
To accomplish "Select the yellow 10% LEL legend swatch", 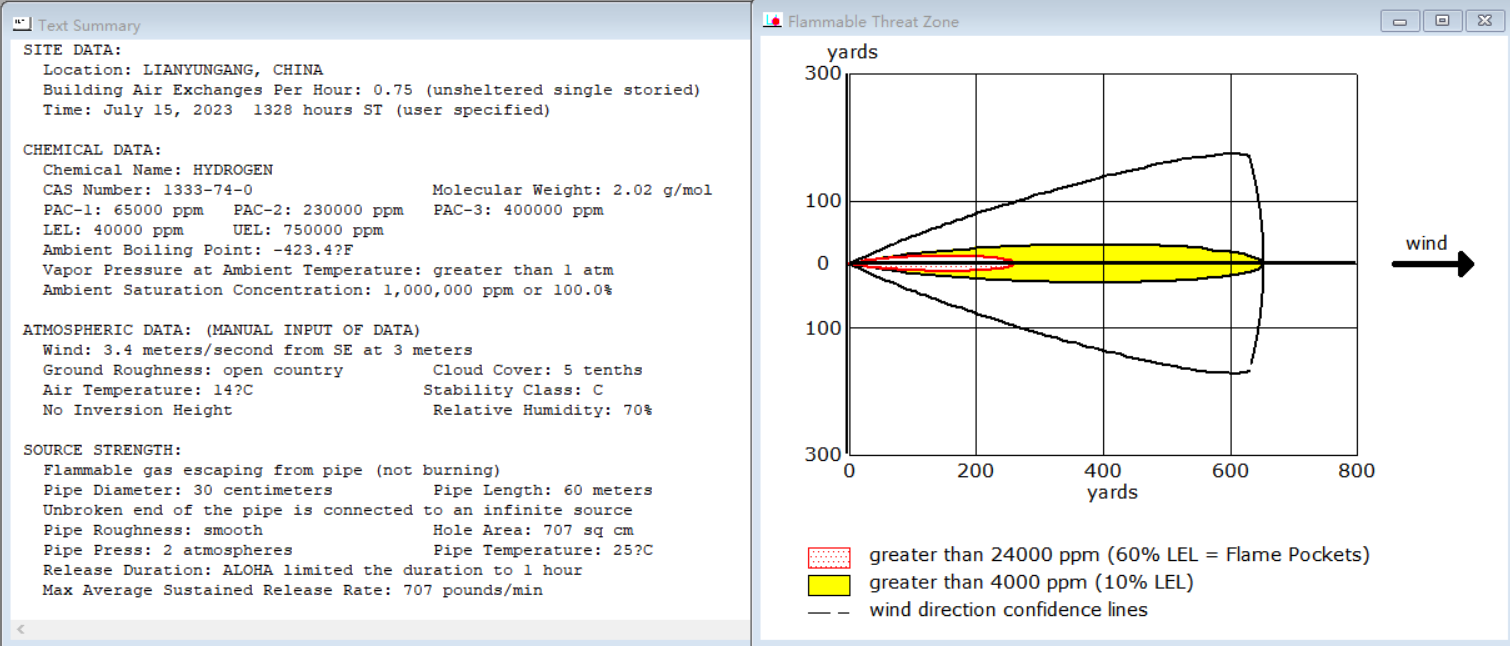I will coord(828,584).
